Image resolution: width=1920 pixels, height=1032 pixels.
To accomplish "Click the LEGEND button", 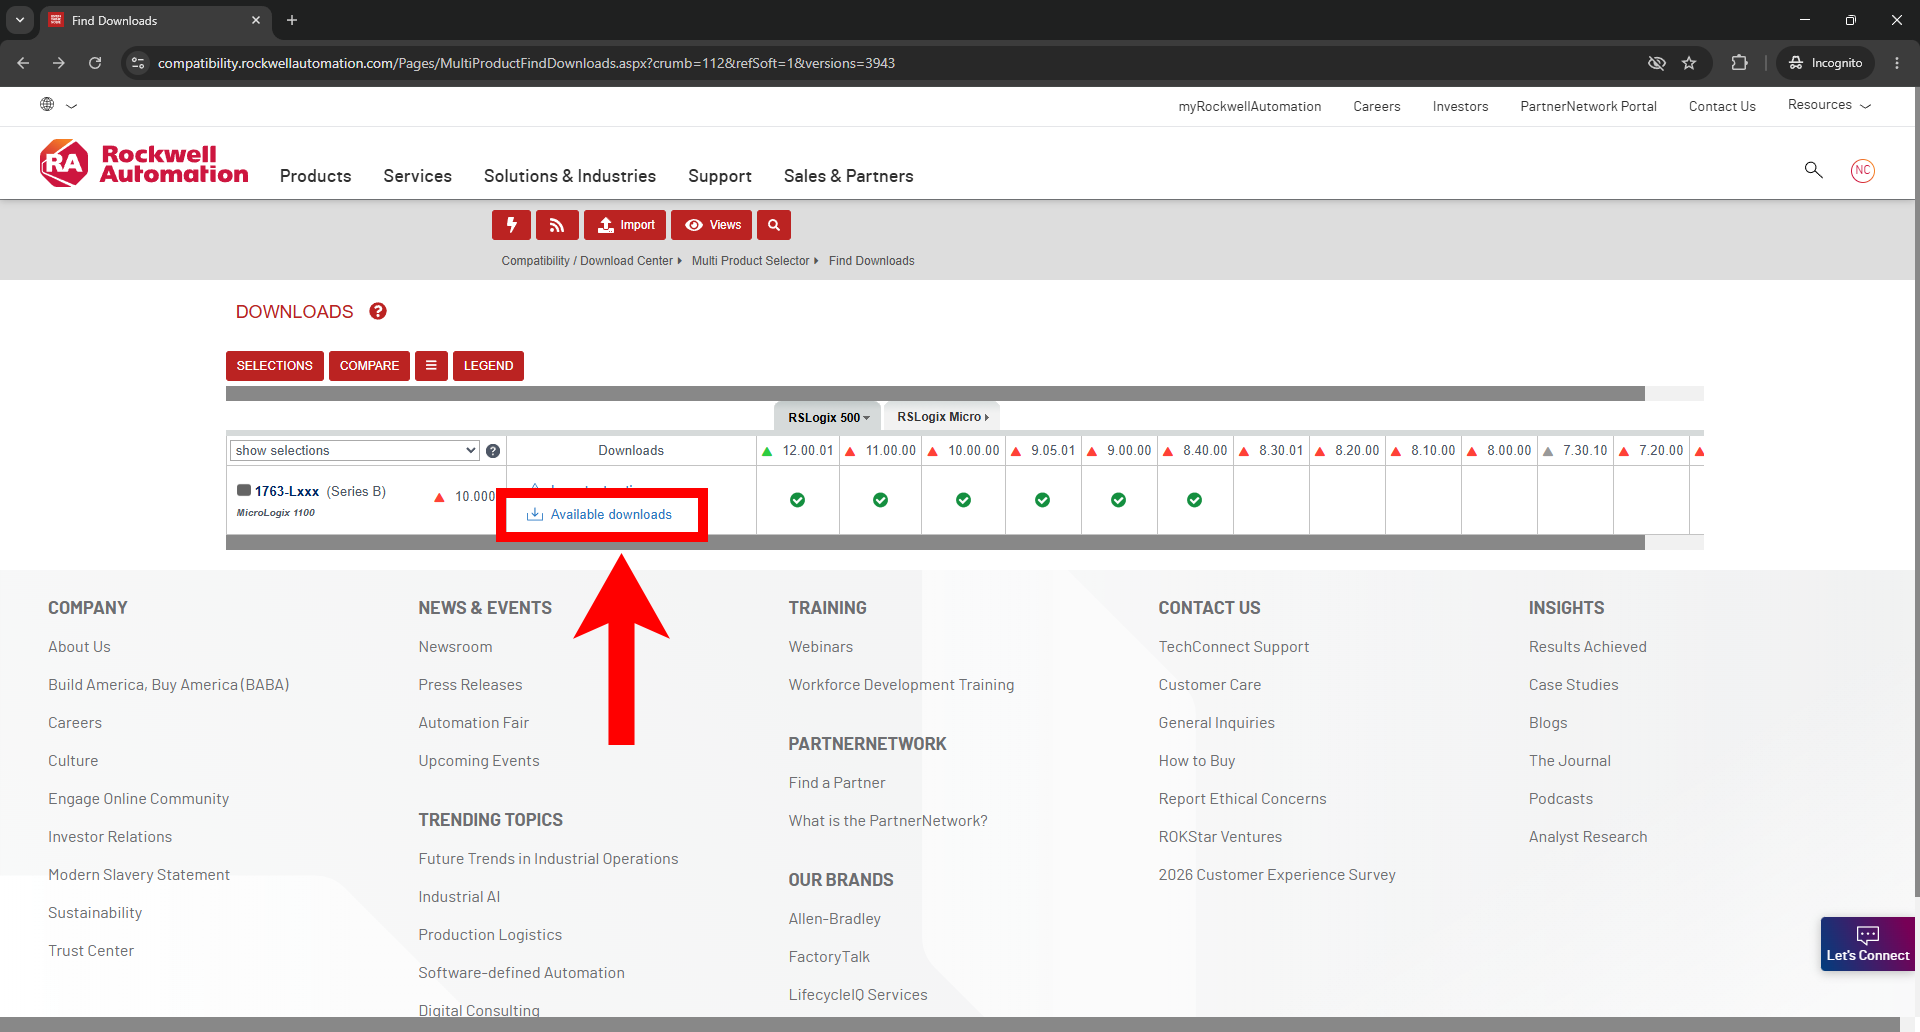I will 488,366.
